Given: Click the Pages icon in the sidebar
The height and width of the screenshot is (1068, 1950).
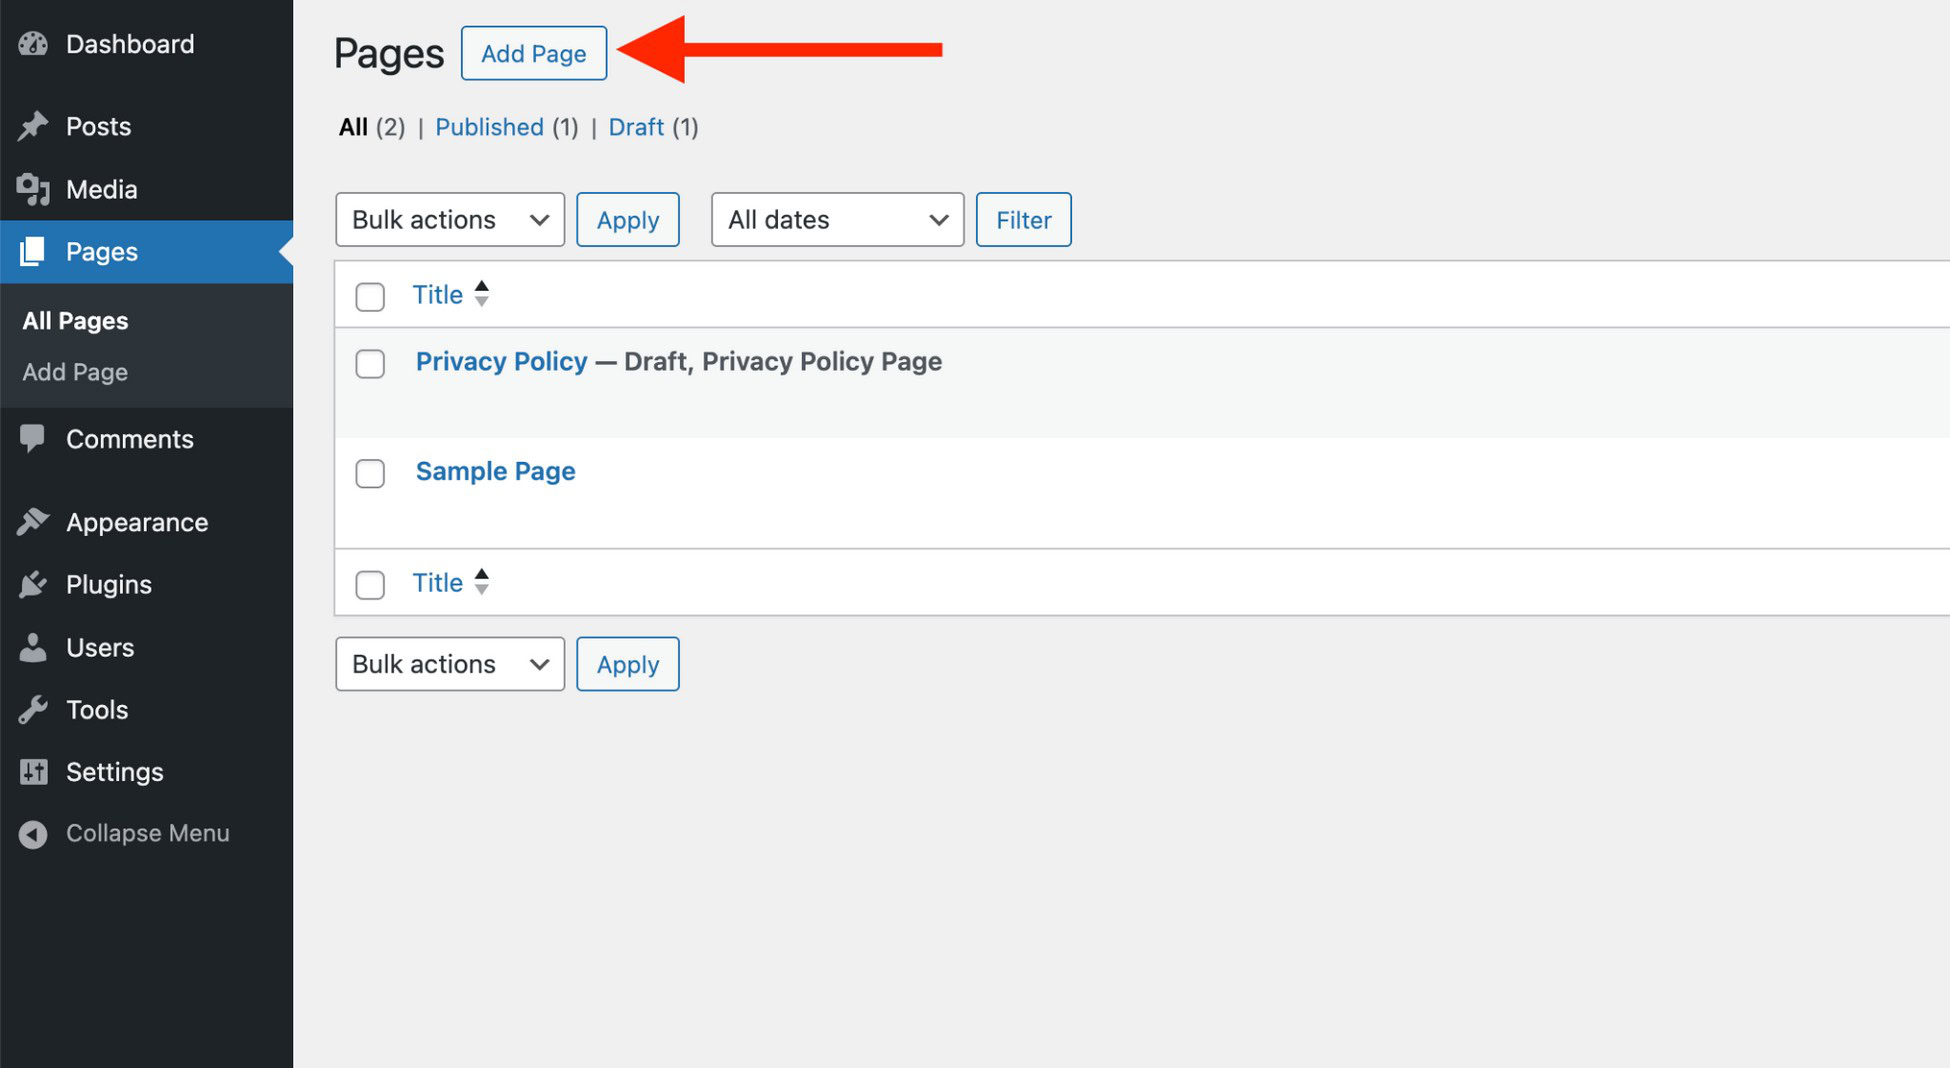Looking at the screenshot, I should click(33, 252).
